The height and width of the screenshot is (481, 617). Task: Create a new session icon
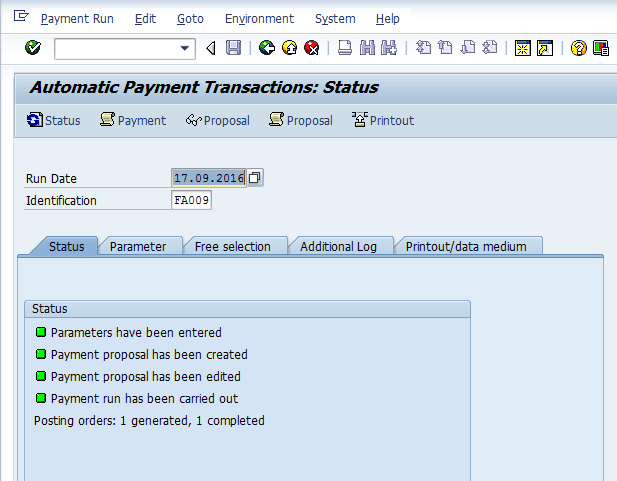click(523, 48)
